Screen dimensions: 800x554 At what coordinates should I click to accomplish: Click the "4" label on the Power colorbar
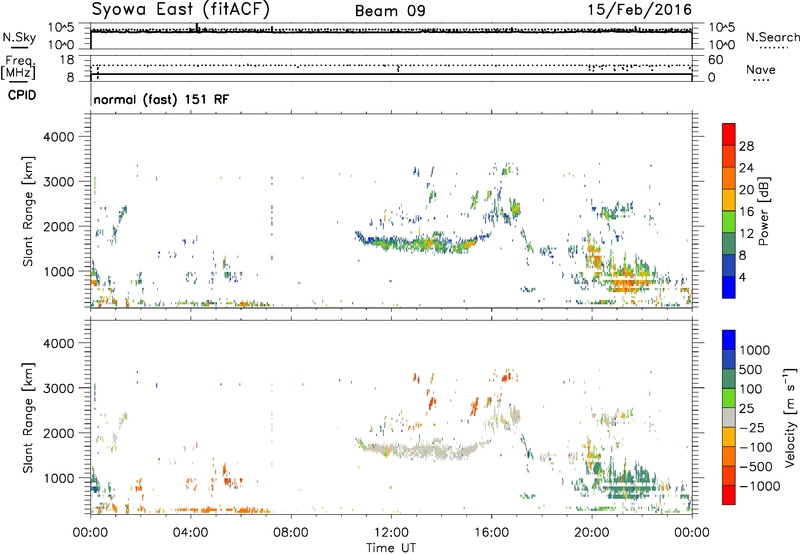[742, 277]
